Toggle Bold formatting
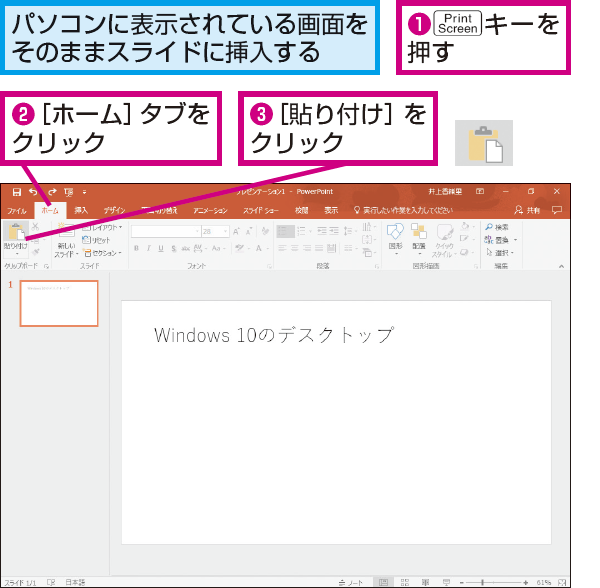 pyautogui.click(x=136, y=248)
